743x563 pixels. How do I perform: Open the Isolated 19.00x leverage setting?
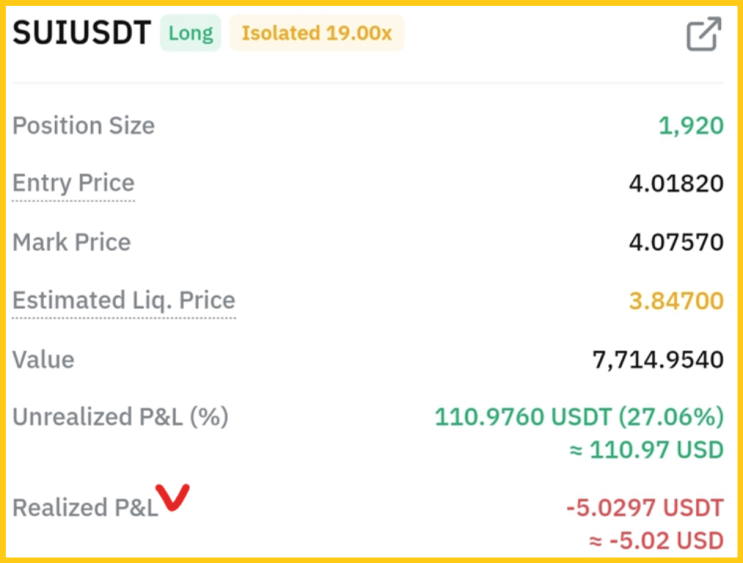[x=316, y=34]
